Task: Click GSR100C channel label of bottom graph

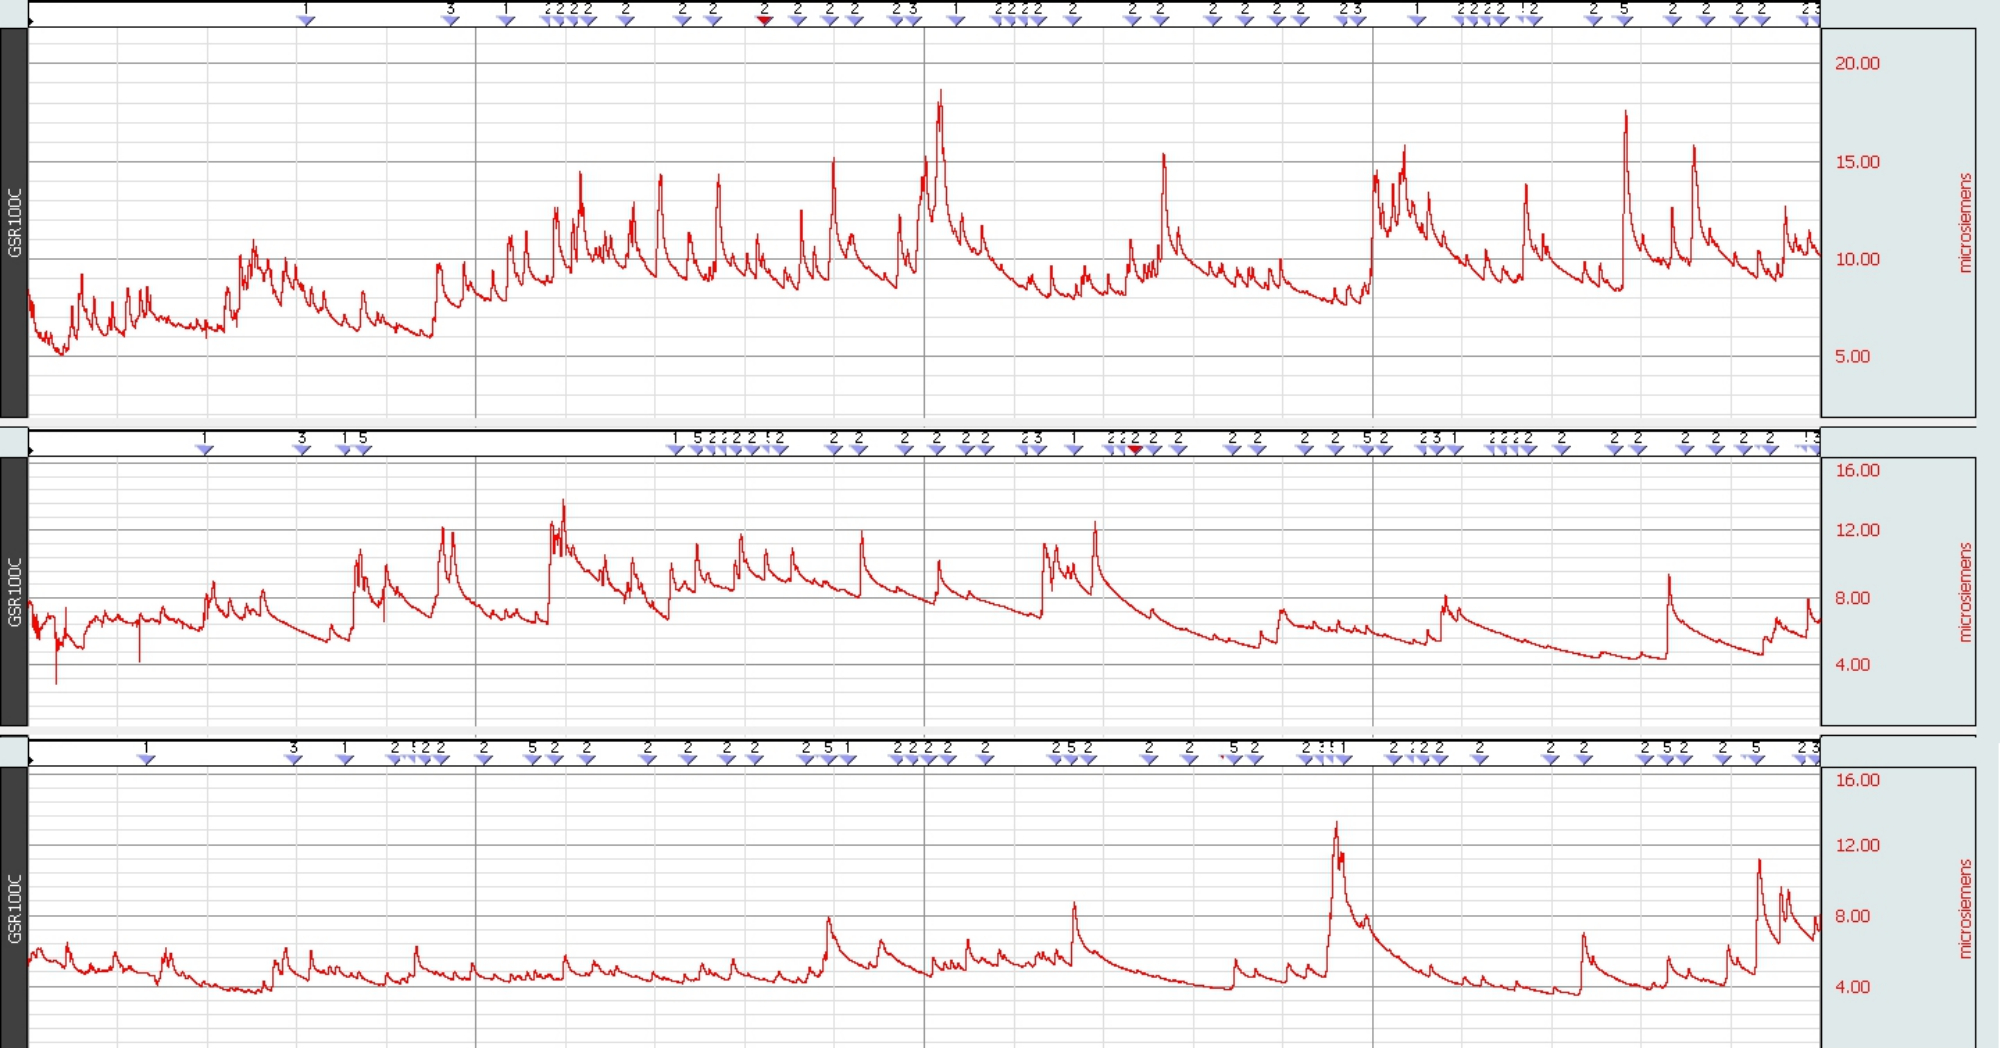Action: [14, 908]
